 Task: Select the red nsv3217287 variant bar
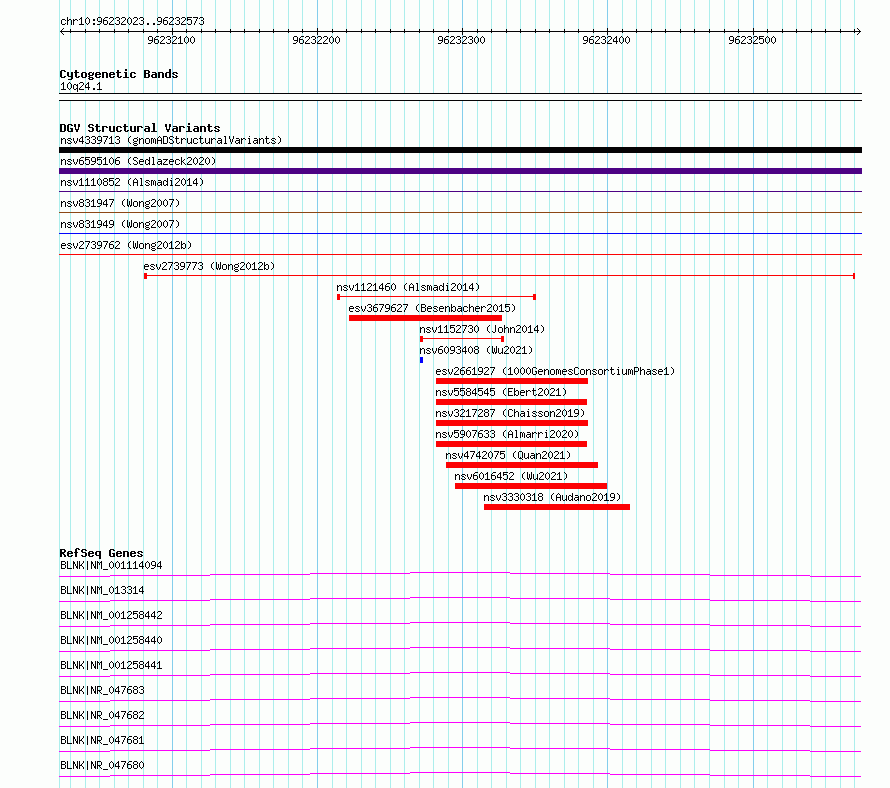pos(511,423)
